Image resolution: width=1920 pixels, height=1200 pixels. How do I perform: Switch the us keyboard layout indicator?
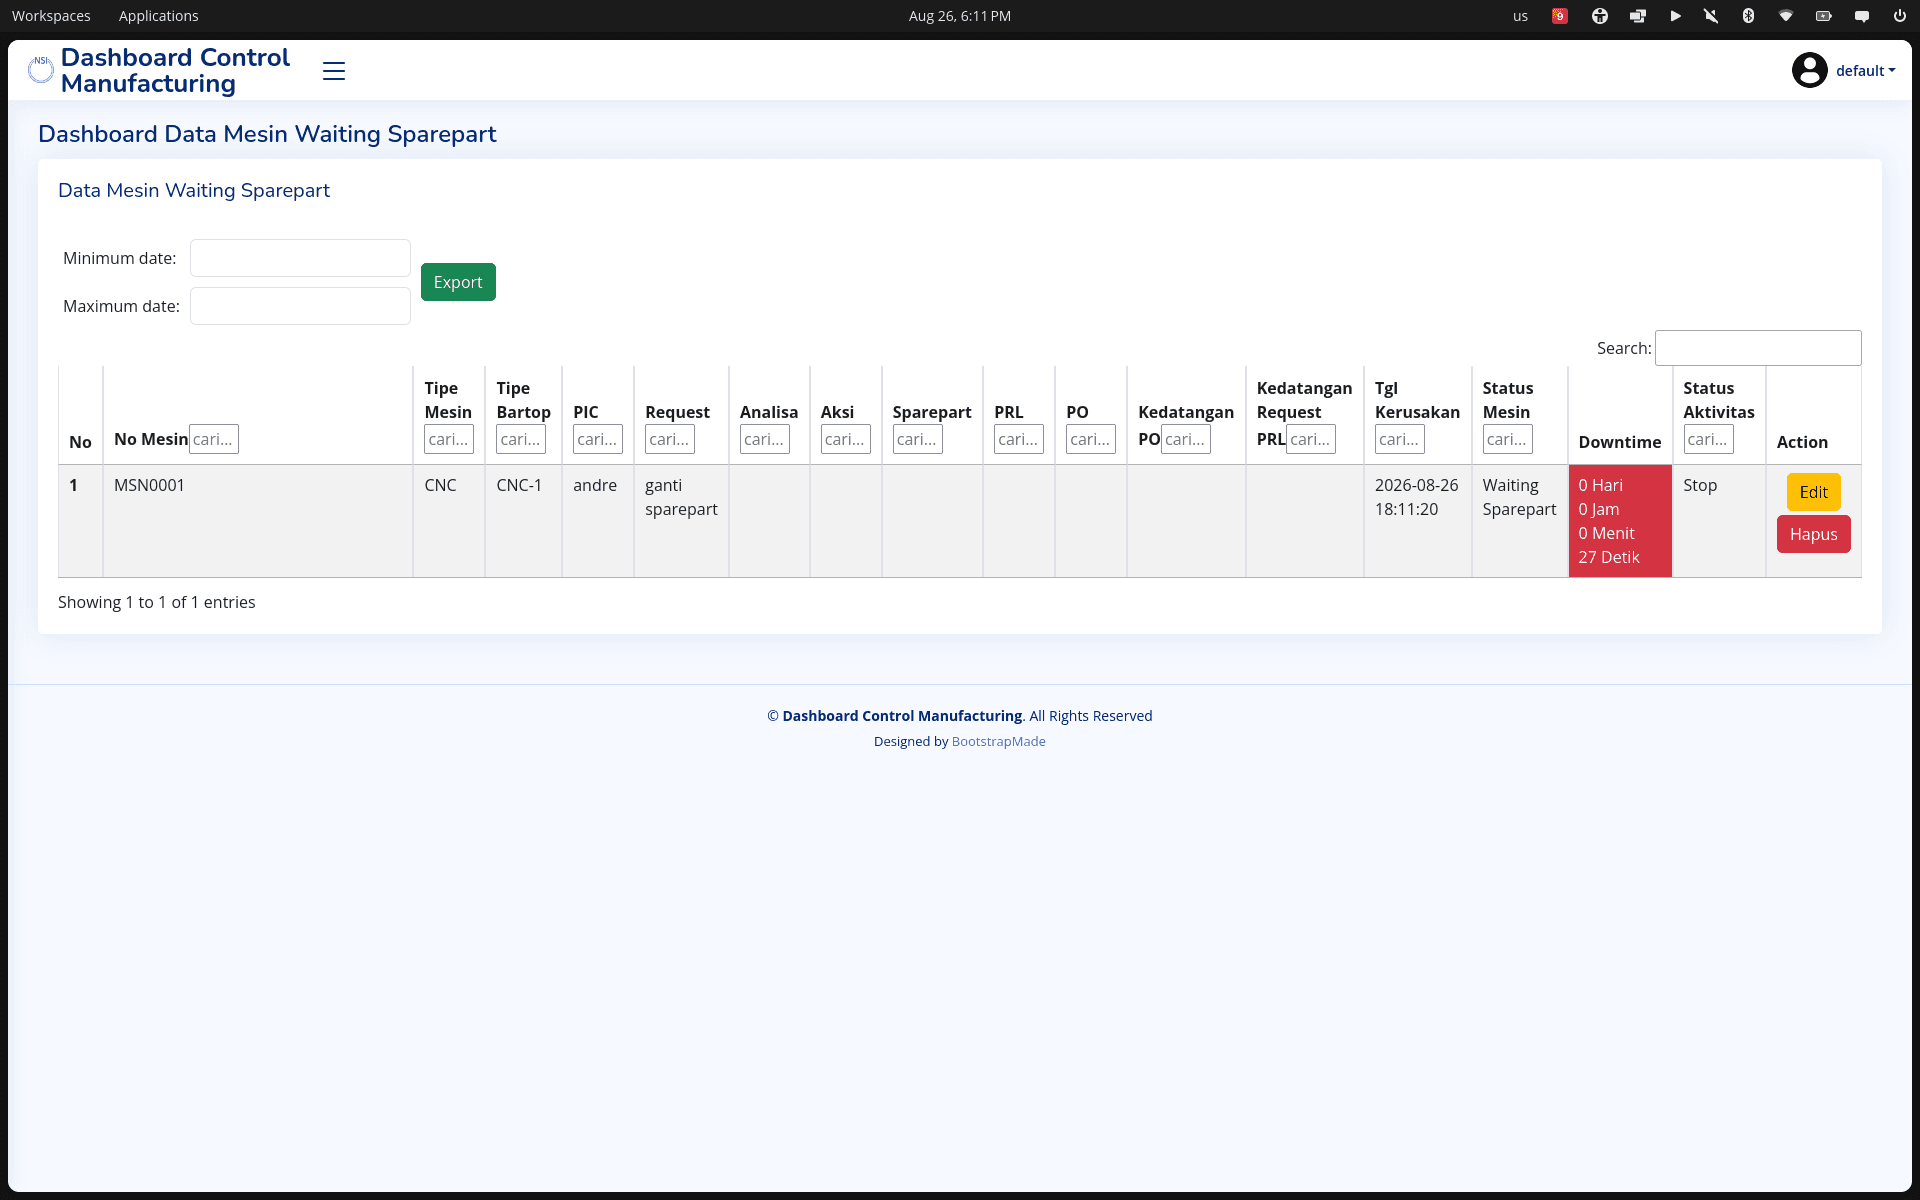pos(1520,16)
